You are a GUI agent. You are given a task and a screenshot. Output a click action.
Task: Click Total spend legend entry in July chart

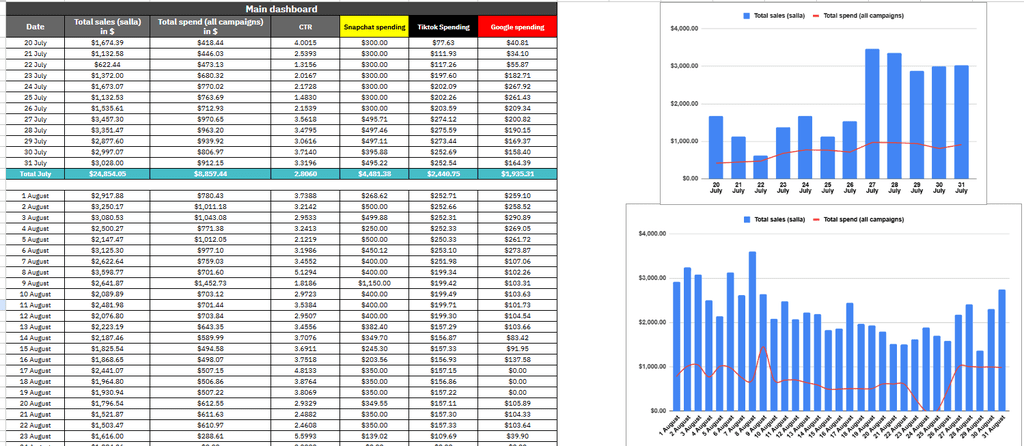click(869, 17)
